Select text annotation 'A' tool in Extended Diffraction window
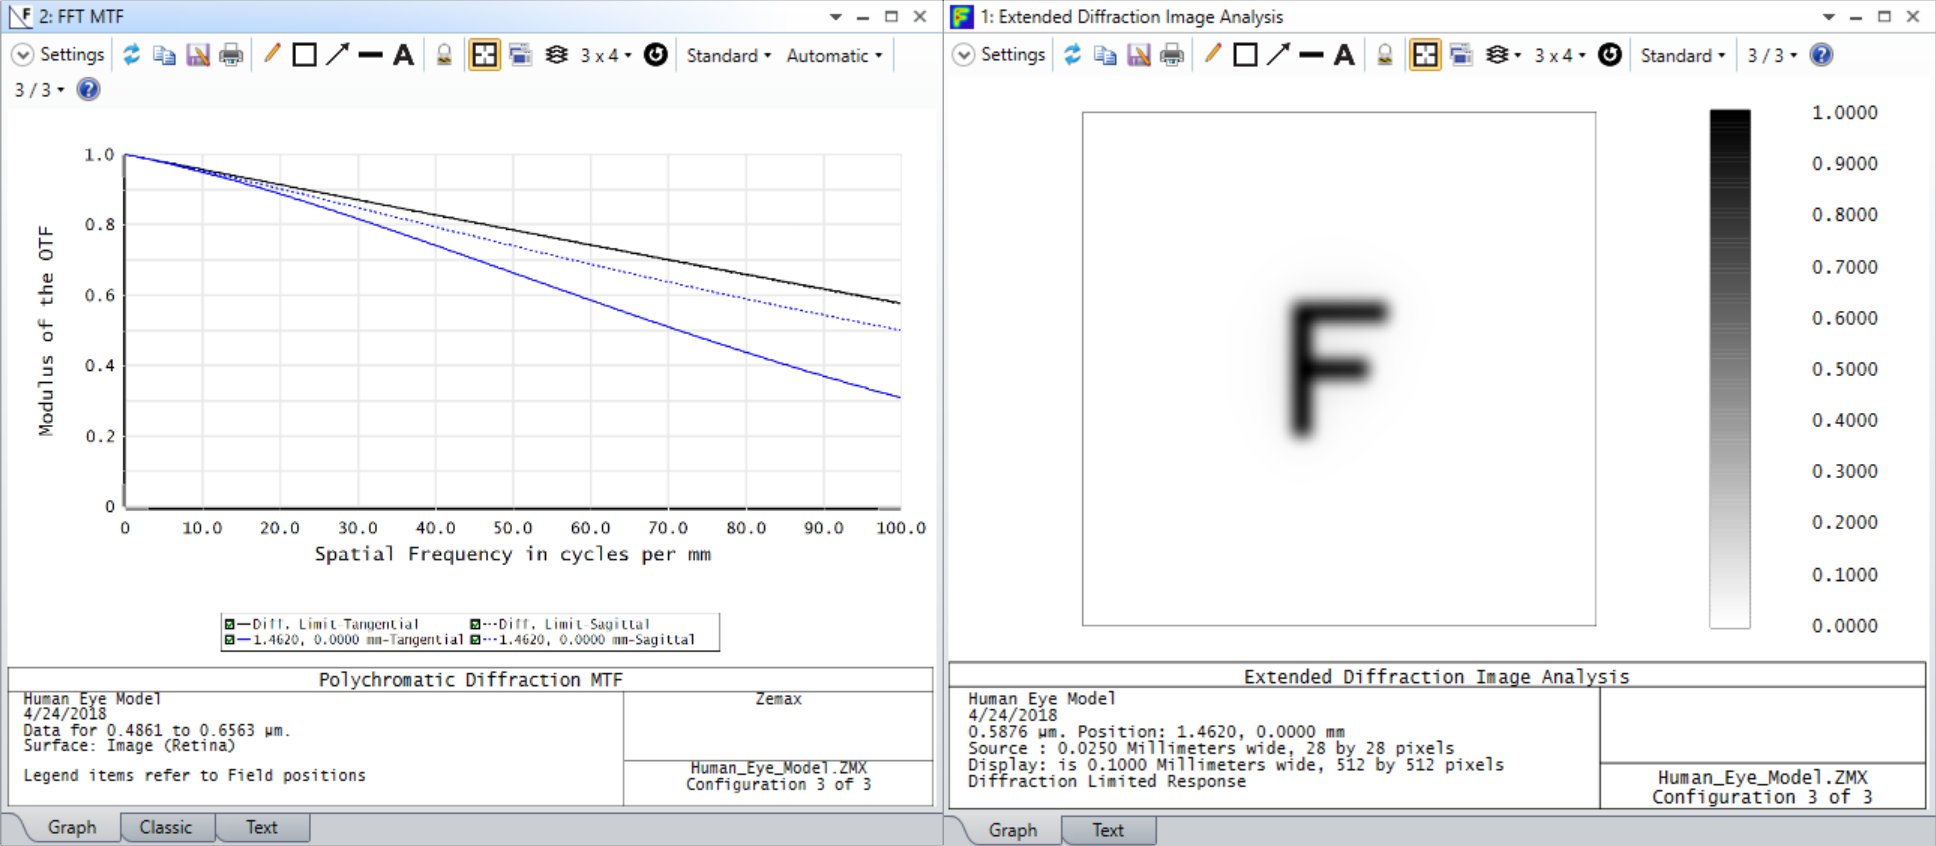The height and width of the screenshot is (846, 1936). coord(1344,55)
